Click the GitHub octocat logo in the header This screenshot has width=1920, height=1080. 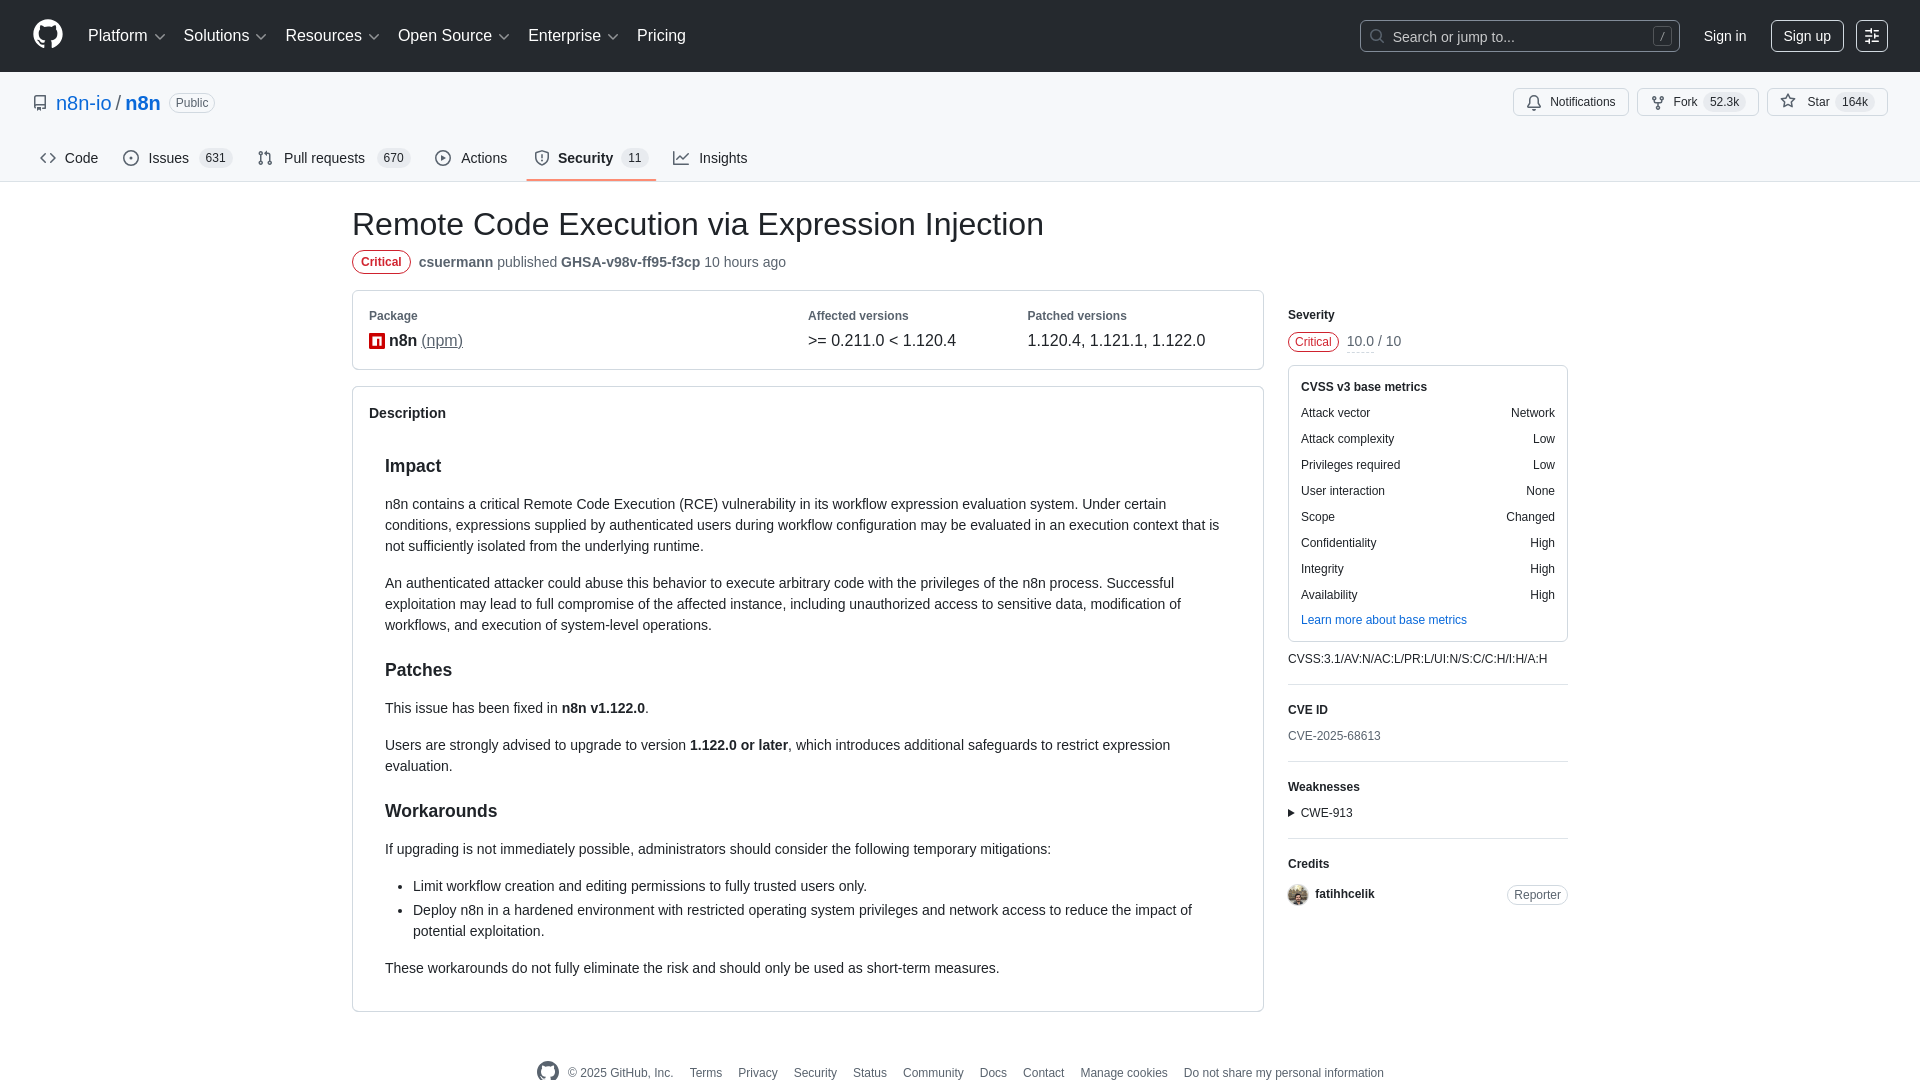click(46, 35)
